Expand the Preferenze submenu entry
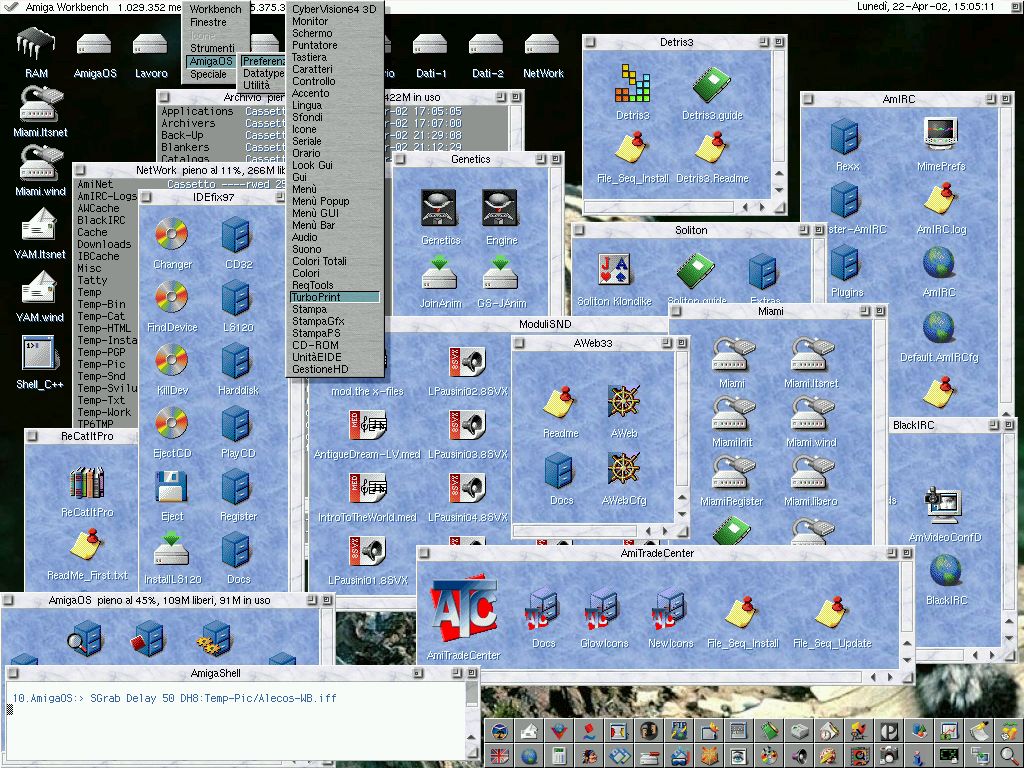The height and width of the screenshot is (768, 1024). tap(263, 61)
